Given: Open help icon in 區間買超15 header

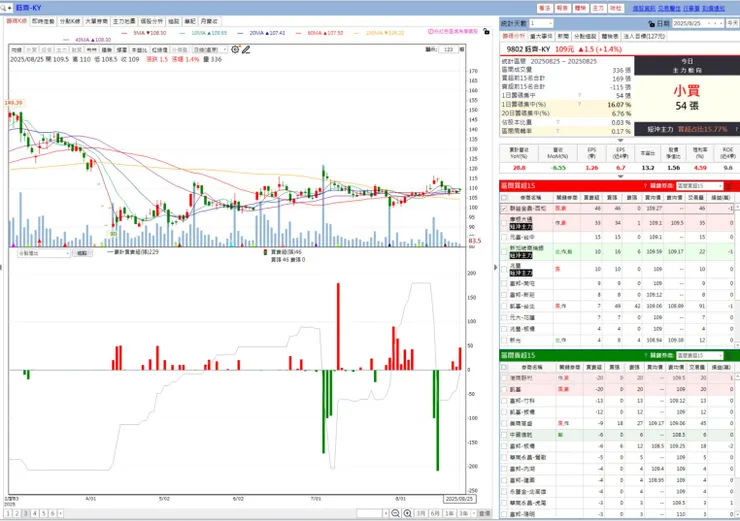Looking at the screenshot, I should point(645,186).
